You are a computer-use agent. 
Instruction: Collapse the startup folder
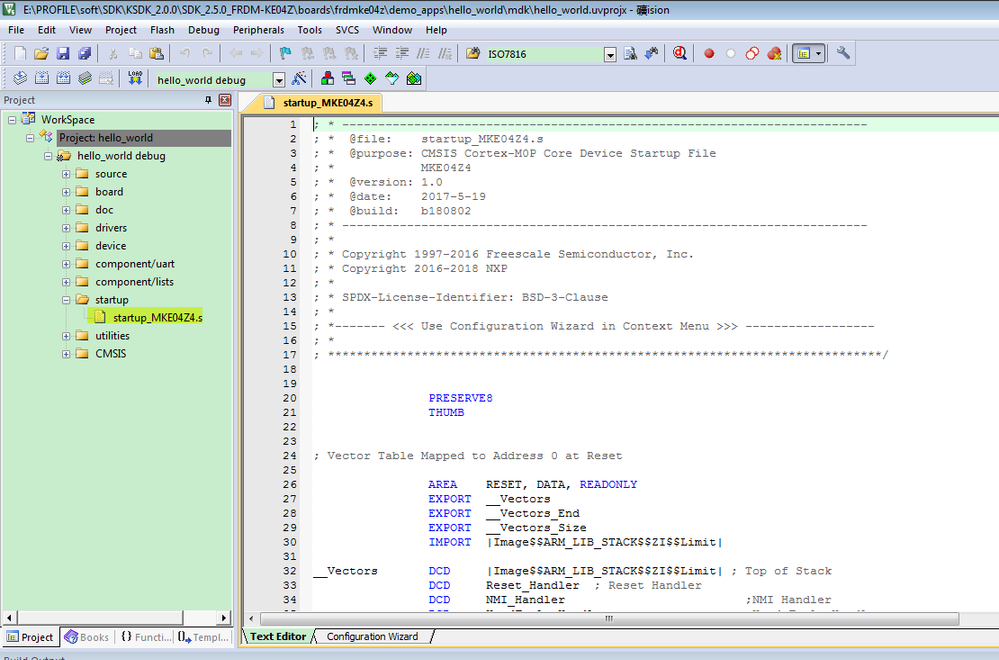(66, 300)
